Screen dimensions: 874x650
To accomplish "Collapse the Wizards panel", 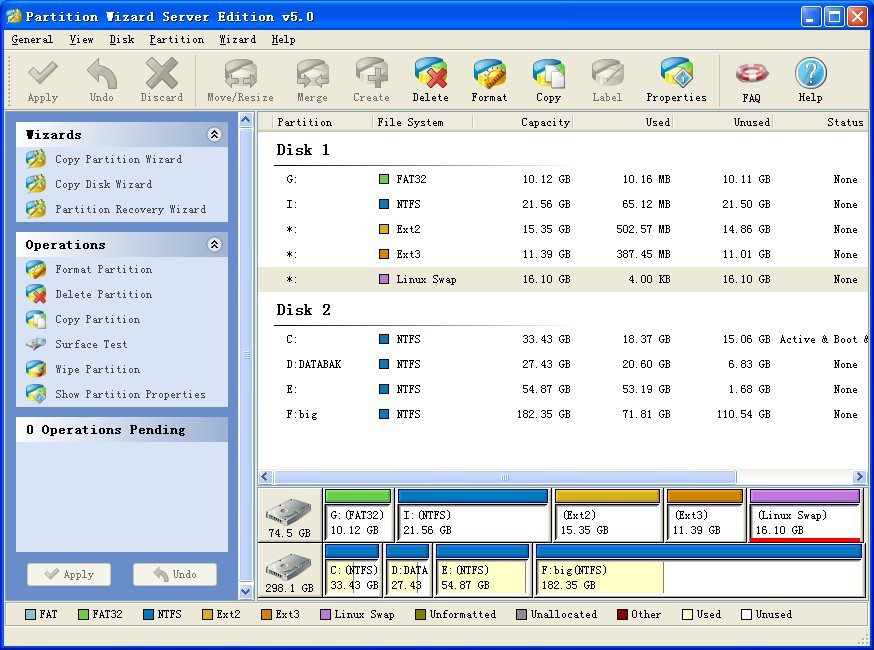I will click(215, 134).
